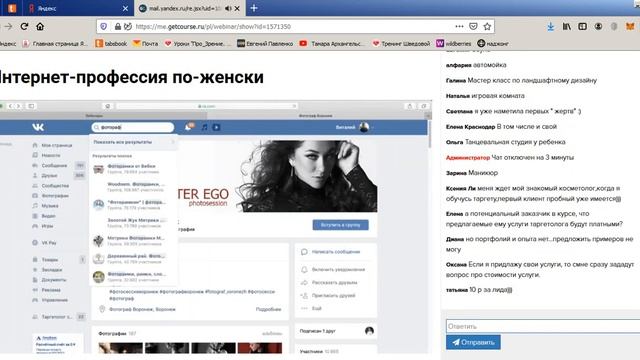Open the downloads arrow icon
This screenshot has width=640, height=360.
click(x=551, y=27)
